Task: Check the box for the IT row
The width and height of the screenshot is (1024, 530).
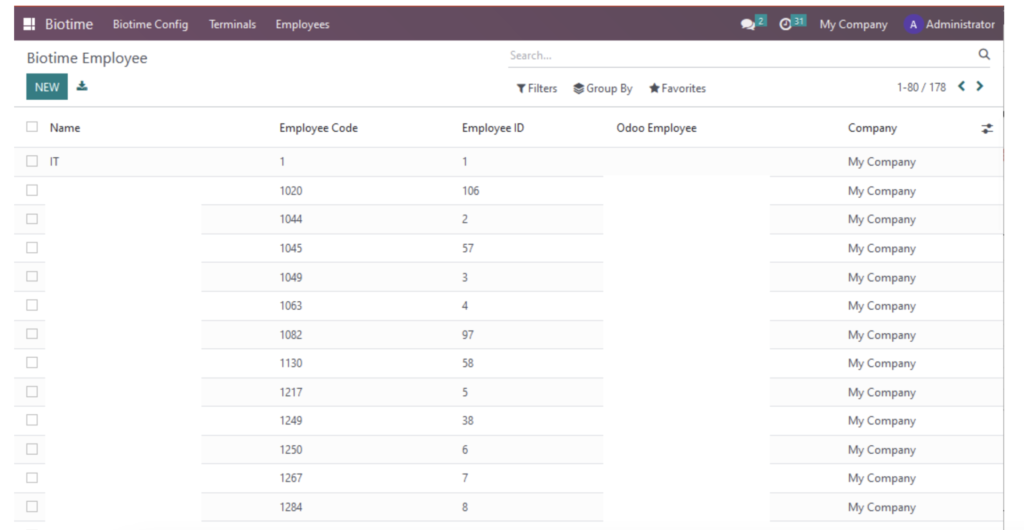Action: [x=32, y=161]
